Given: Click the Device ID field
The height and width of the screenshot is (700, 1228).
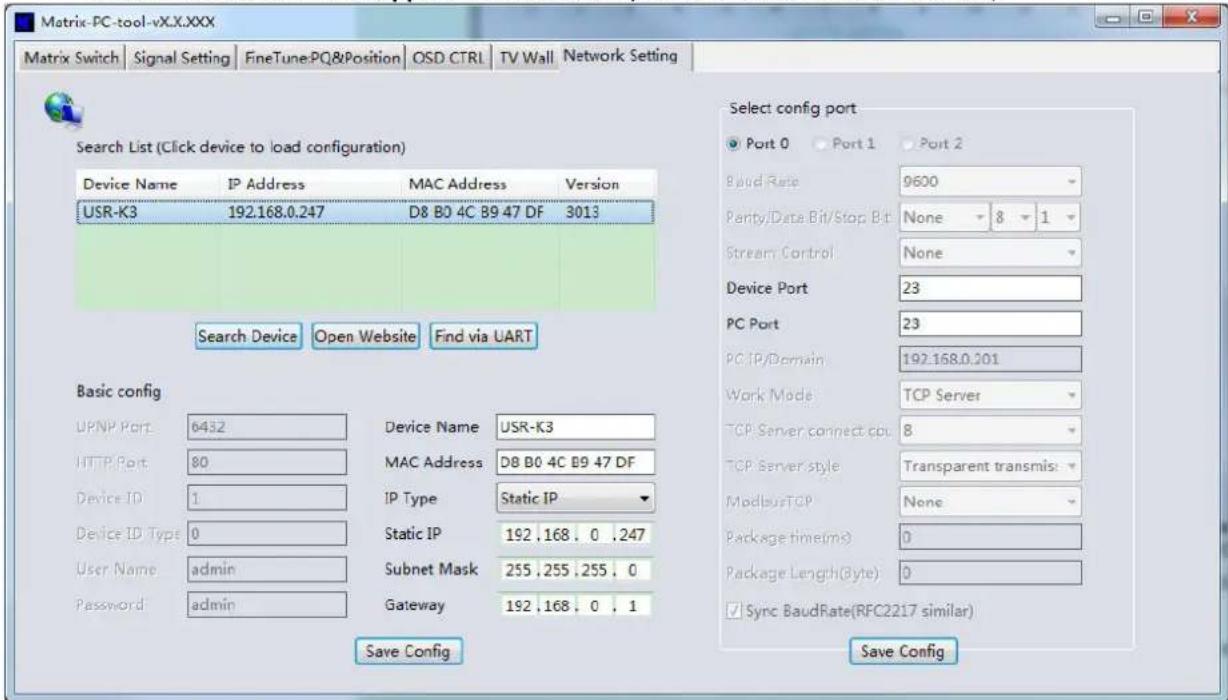Looking at the screenshot, I should [266, 498].
